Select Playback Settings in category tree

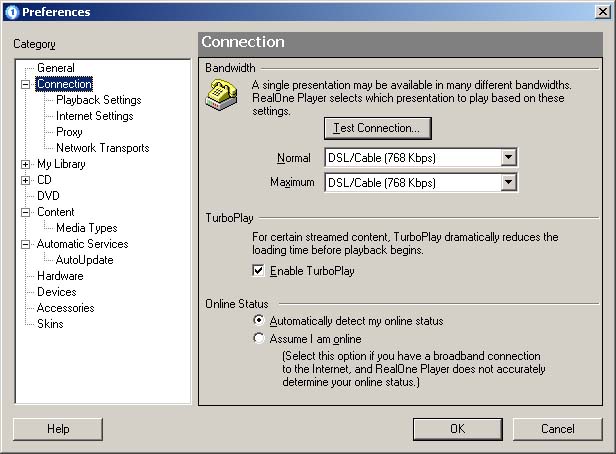point(98,100)
